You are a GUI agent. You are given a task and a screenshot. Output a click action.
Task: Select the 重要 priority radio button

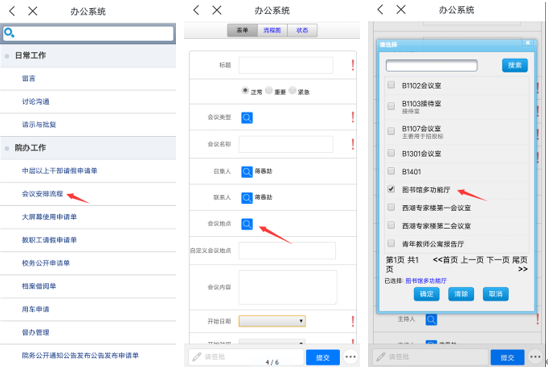(x=269, y=90)
